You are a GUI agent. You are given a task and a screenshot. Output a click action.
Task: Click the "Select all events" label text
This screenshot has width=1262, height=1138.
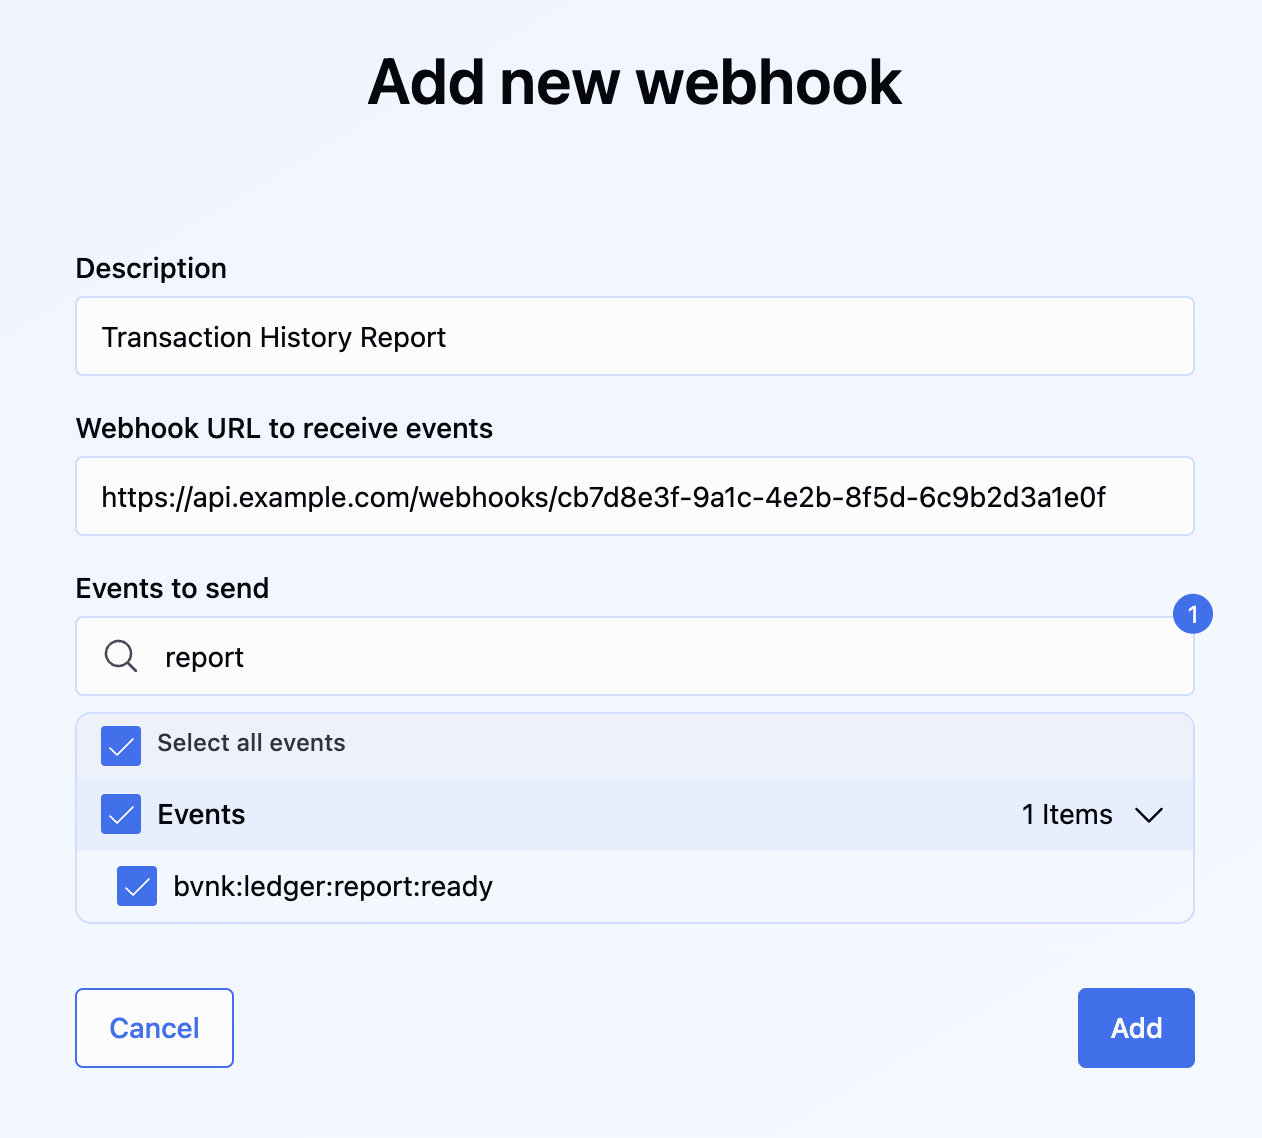[251, 743]
